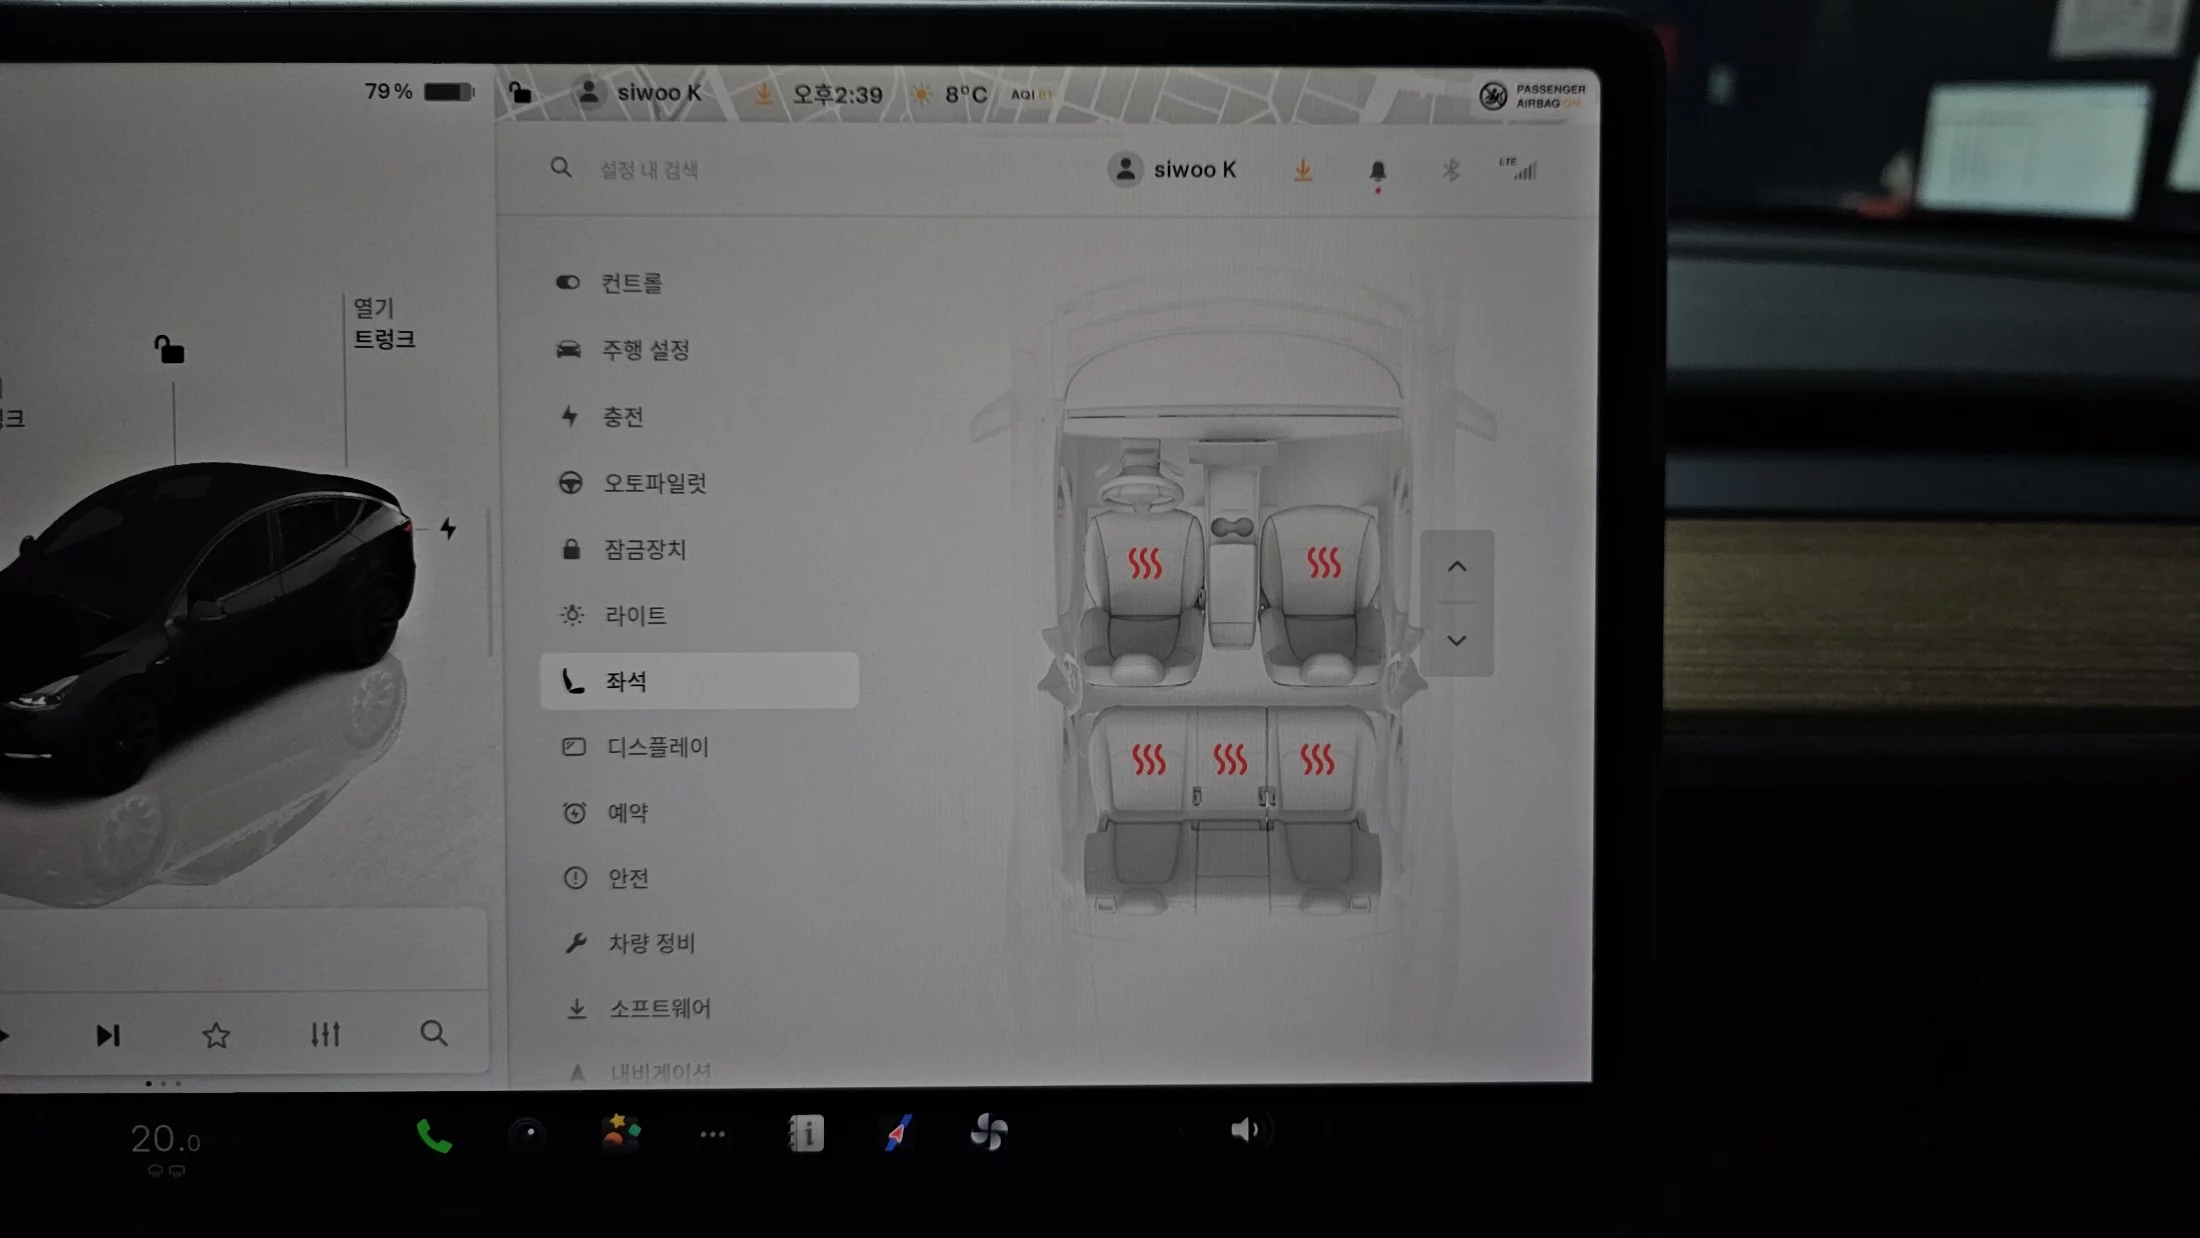2200x1238 pixels.
Task: Select the 디스플레이 menu item
Action: coord(657,747)
